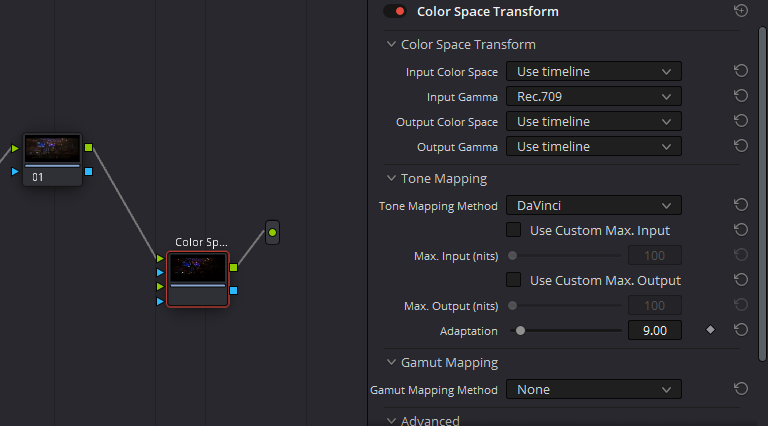This screenshot has height=426, width=768.
Task: Reset Input Color Space setting
Action: 741,71
